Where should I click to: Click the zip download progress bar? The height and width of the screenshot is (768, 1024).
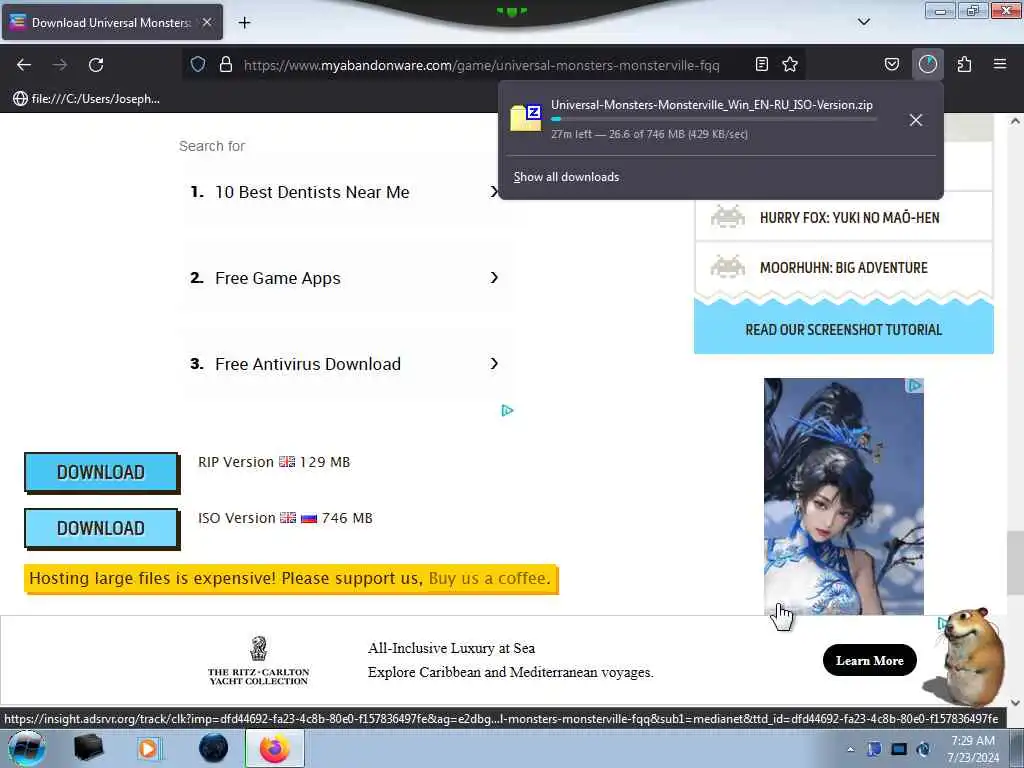[713, 120]
